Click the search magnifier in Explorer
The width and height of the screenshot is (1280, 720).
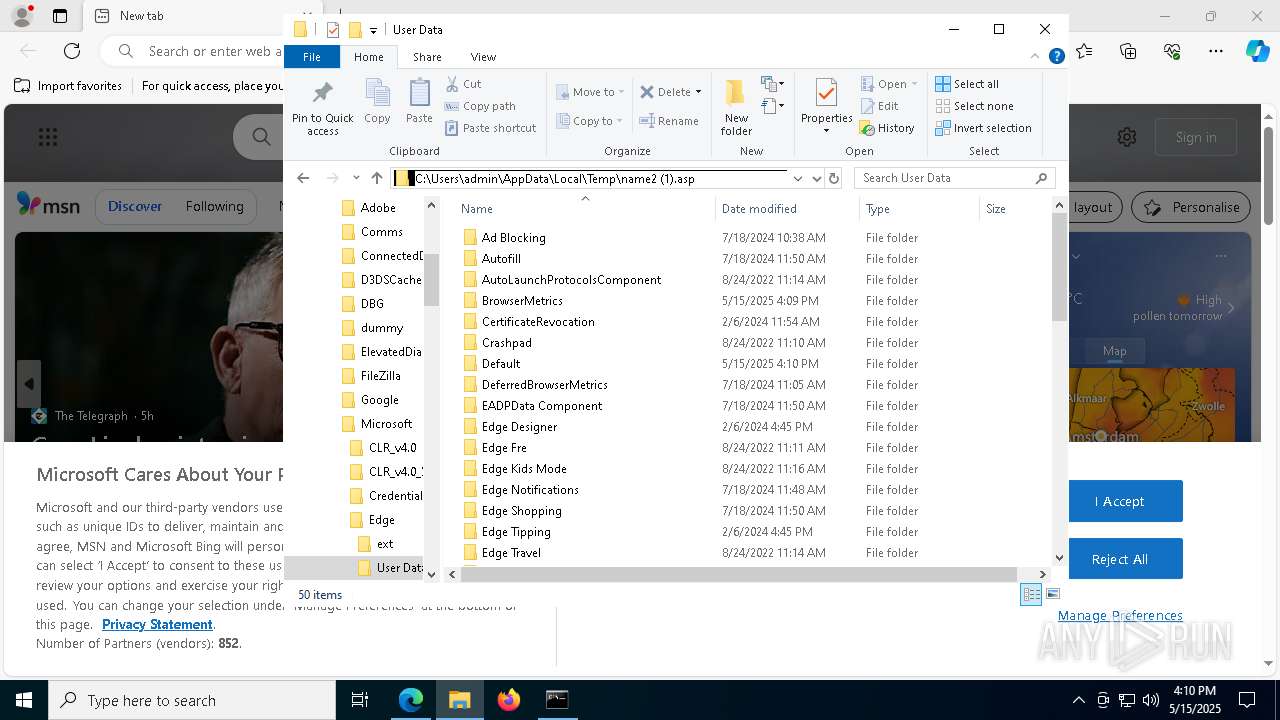point(1041,178)
